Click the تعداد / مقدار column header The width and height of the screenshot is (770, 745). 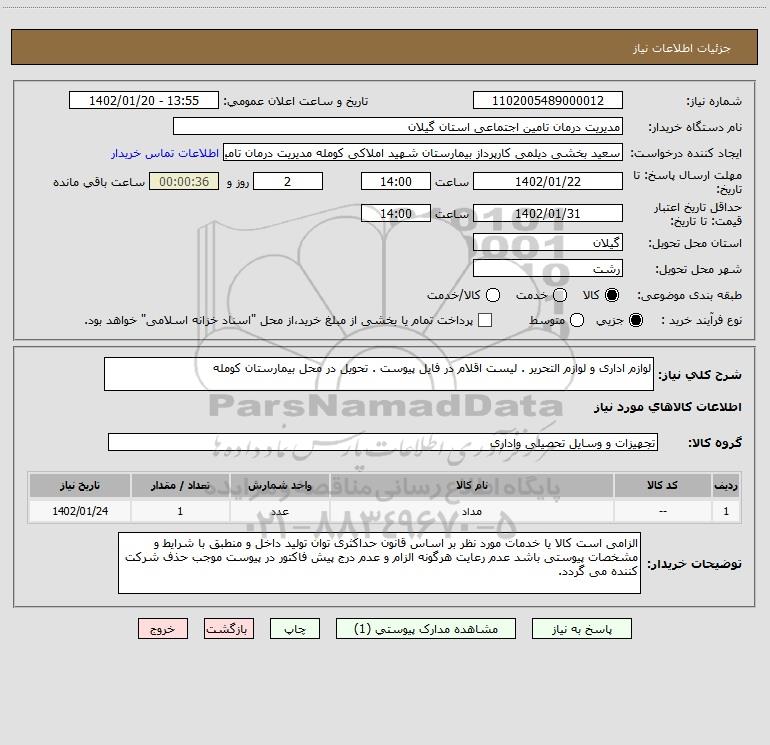[180, 485]
